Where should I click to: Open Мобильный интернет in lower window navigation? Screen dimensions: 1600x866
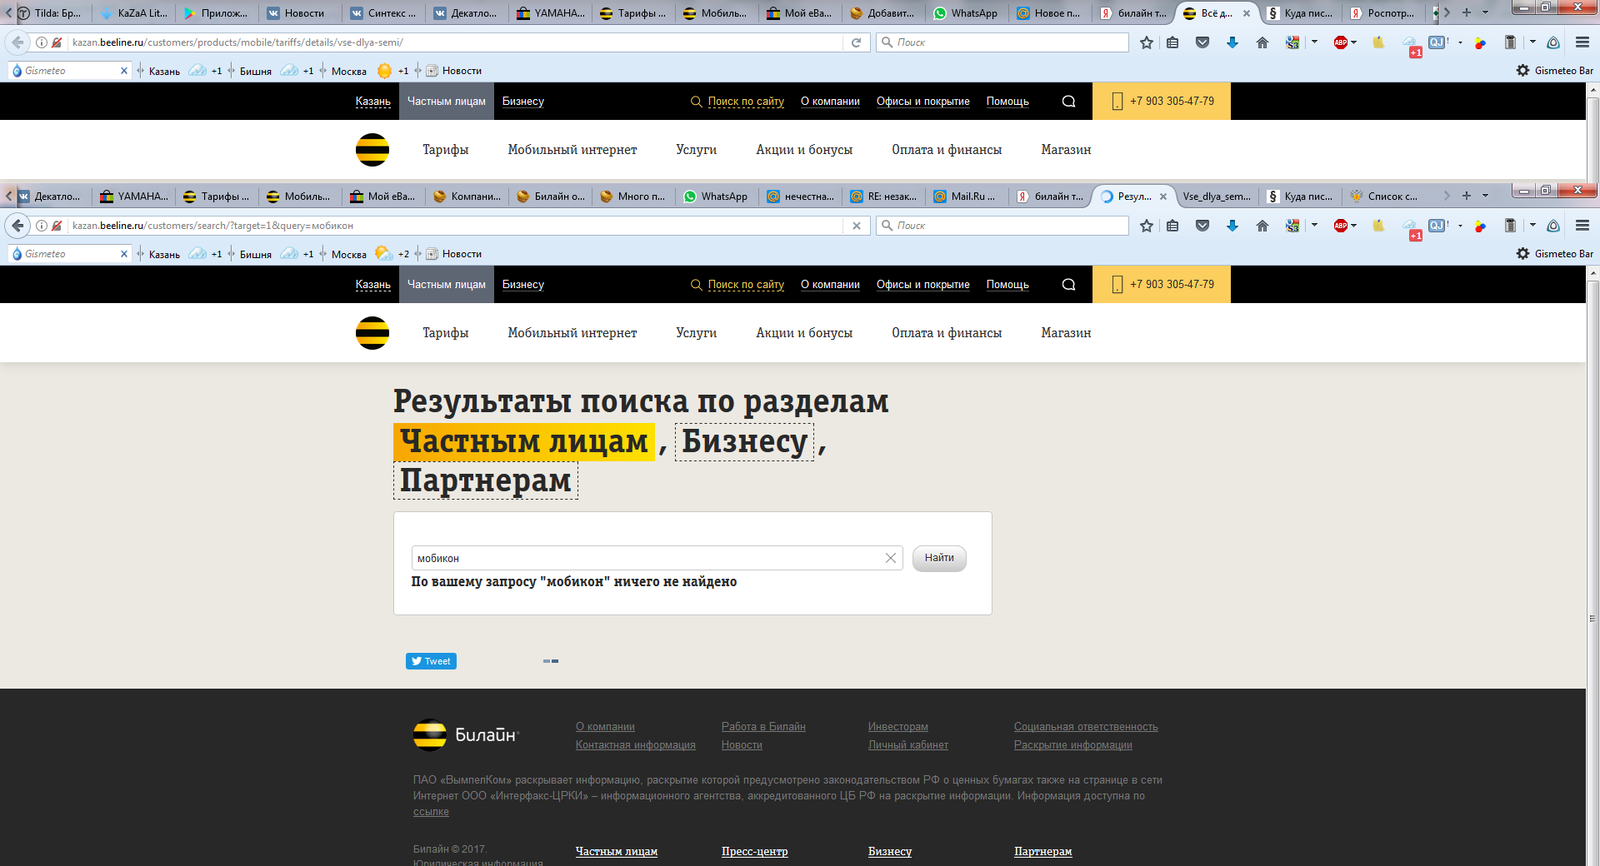click(572, 333)
